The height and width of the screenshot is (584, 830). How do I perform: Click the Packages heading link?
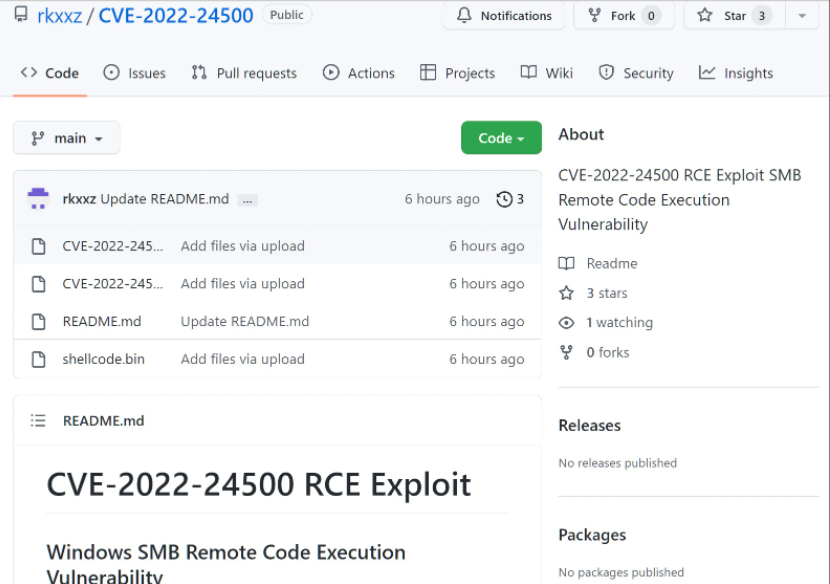[x=592, y=535]
